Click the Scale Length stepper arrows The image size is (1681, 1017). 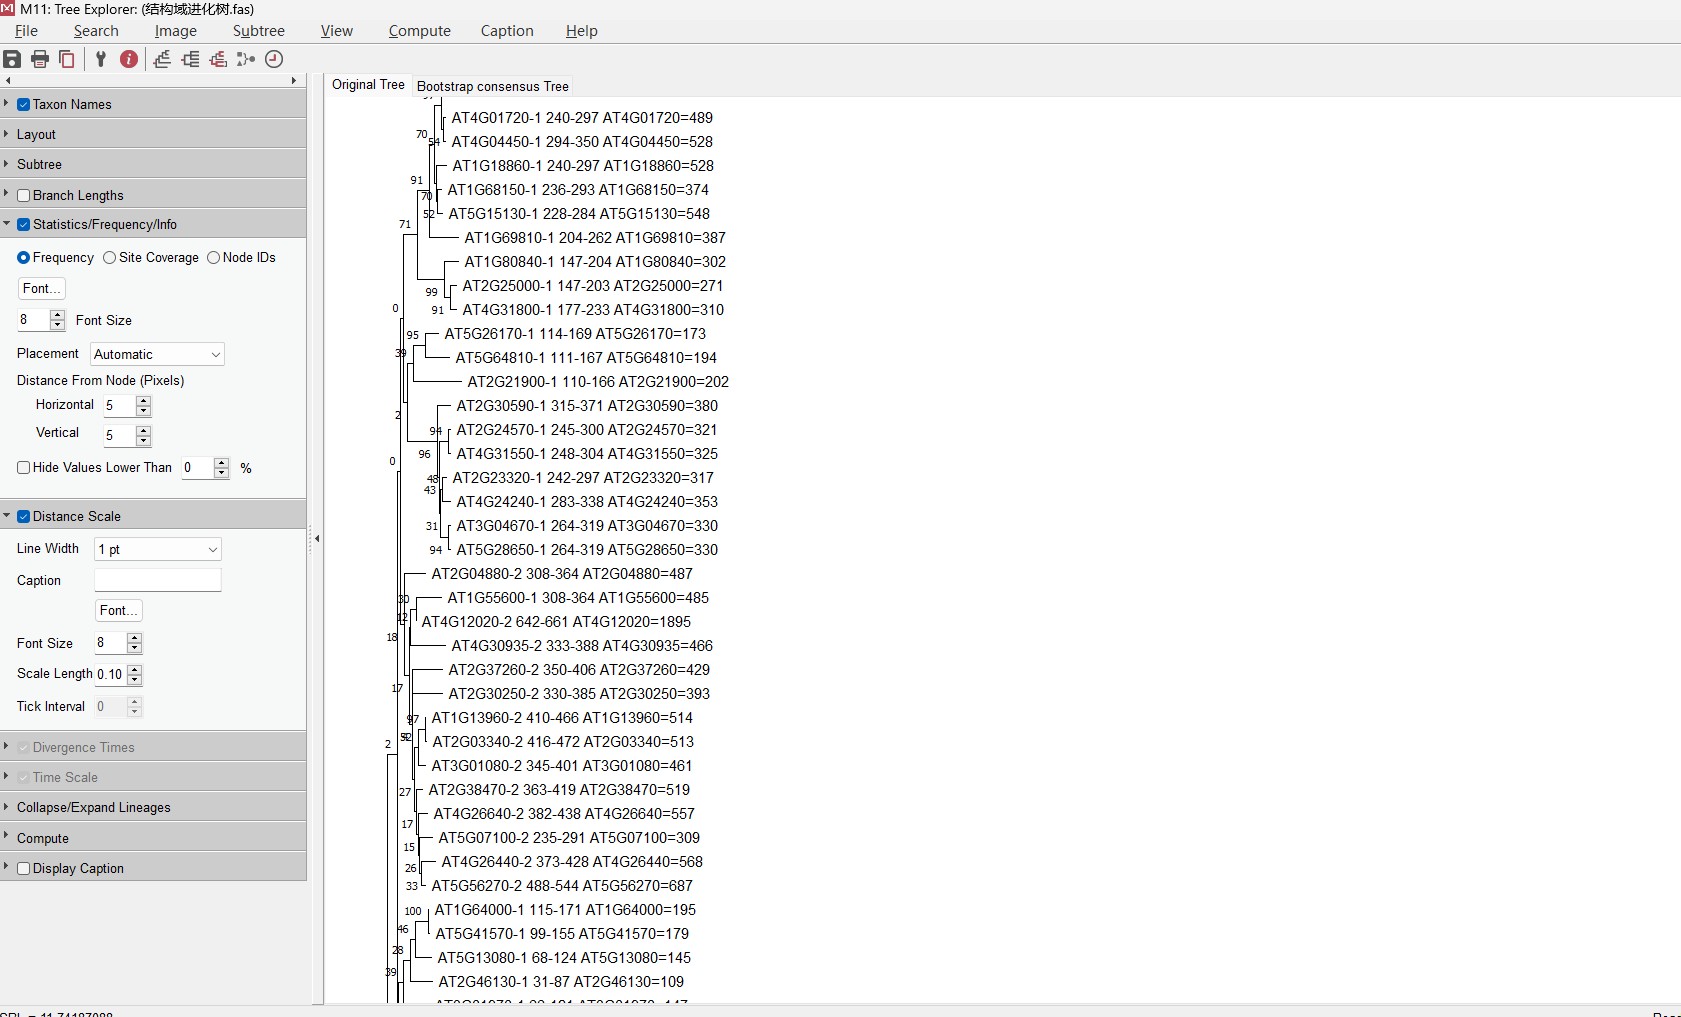pos(135,675)
